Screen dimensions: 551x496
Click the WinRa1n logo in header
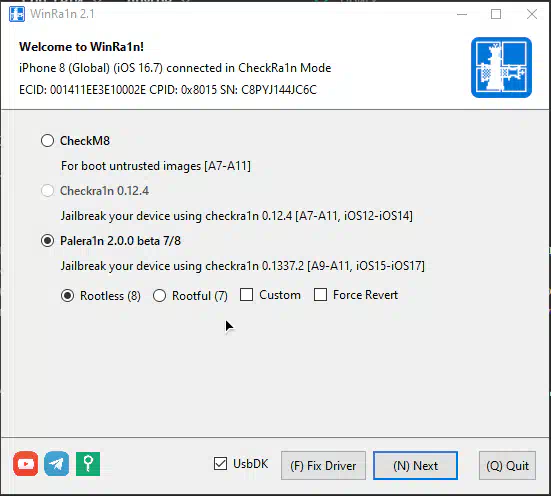tap(501, 67)
